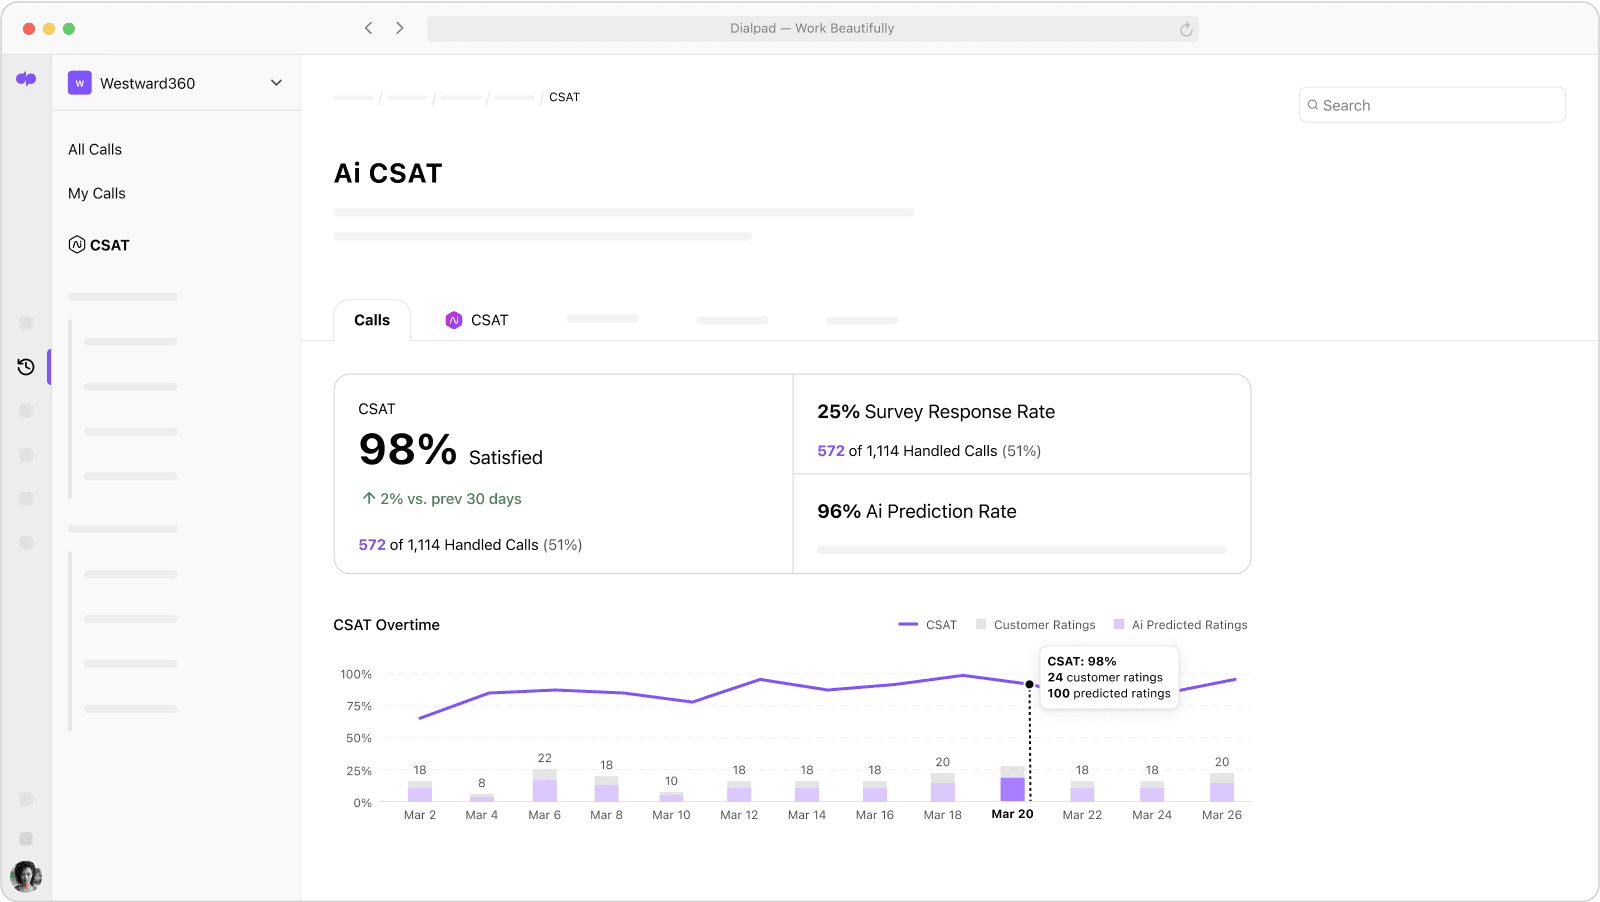Image resolution: width=1600 pixels, height=902 pixels.
Task: Click the Dialpad logo icon
Action: [x=26, y=79]
